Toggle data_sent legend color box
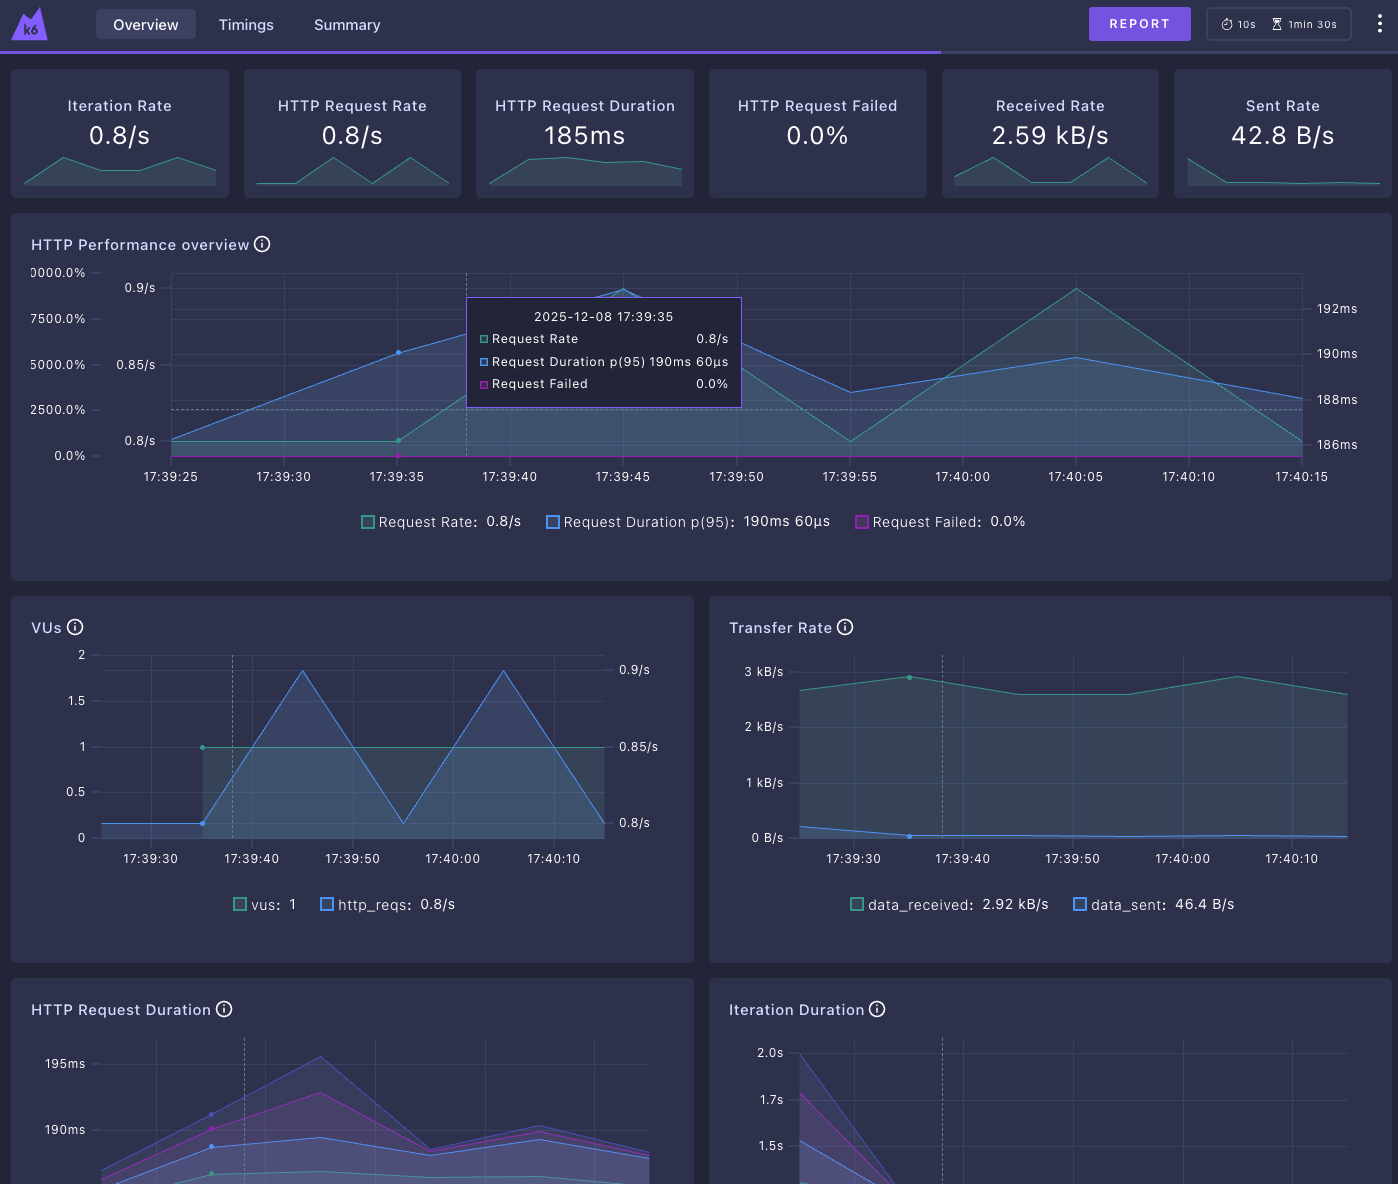Image resolution: width=1398 pixels, height=1184 pixels. coord(1080,904)
